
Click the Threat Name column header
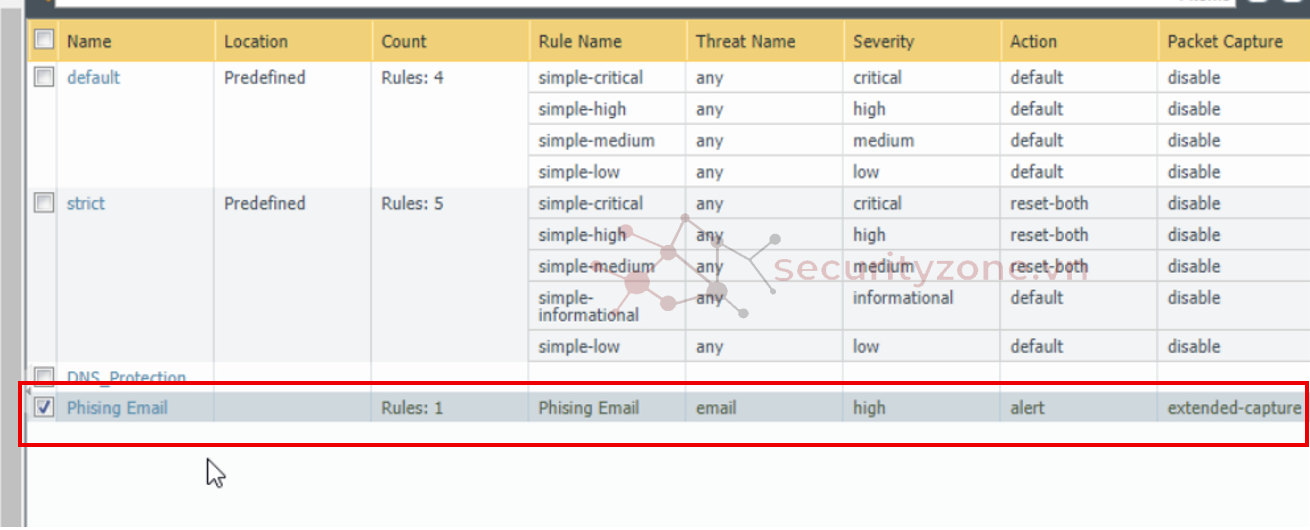(x=746, y=41)
